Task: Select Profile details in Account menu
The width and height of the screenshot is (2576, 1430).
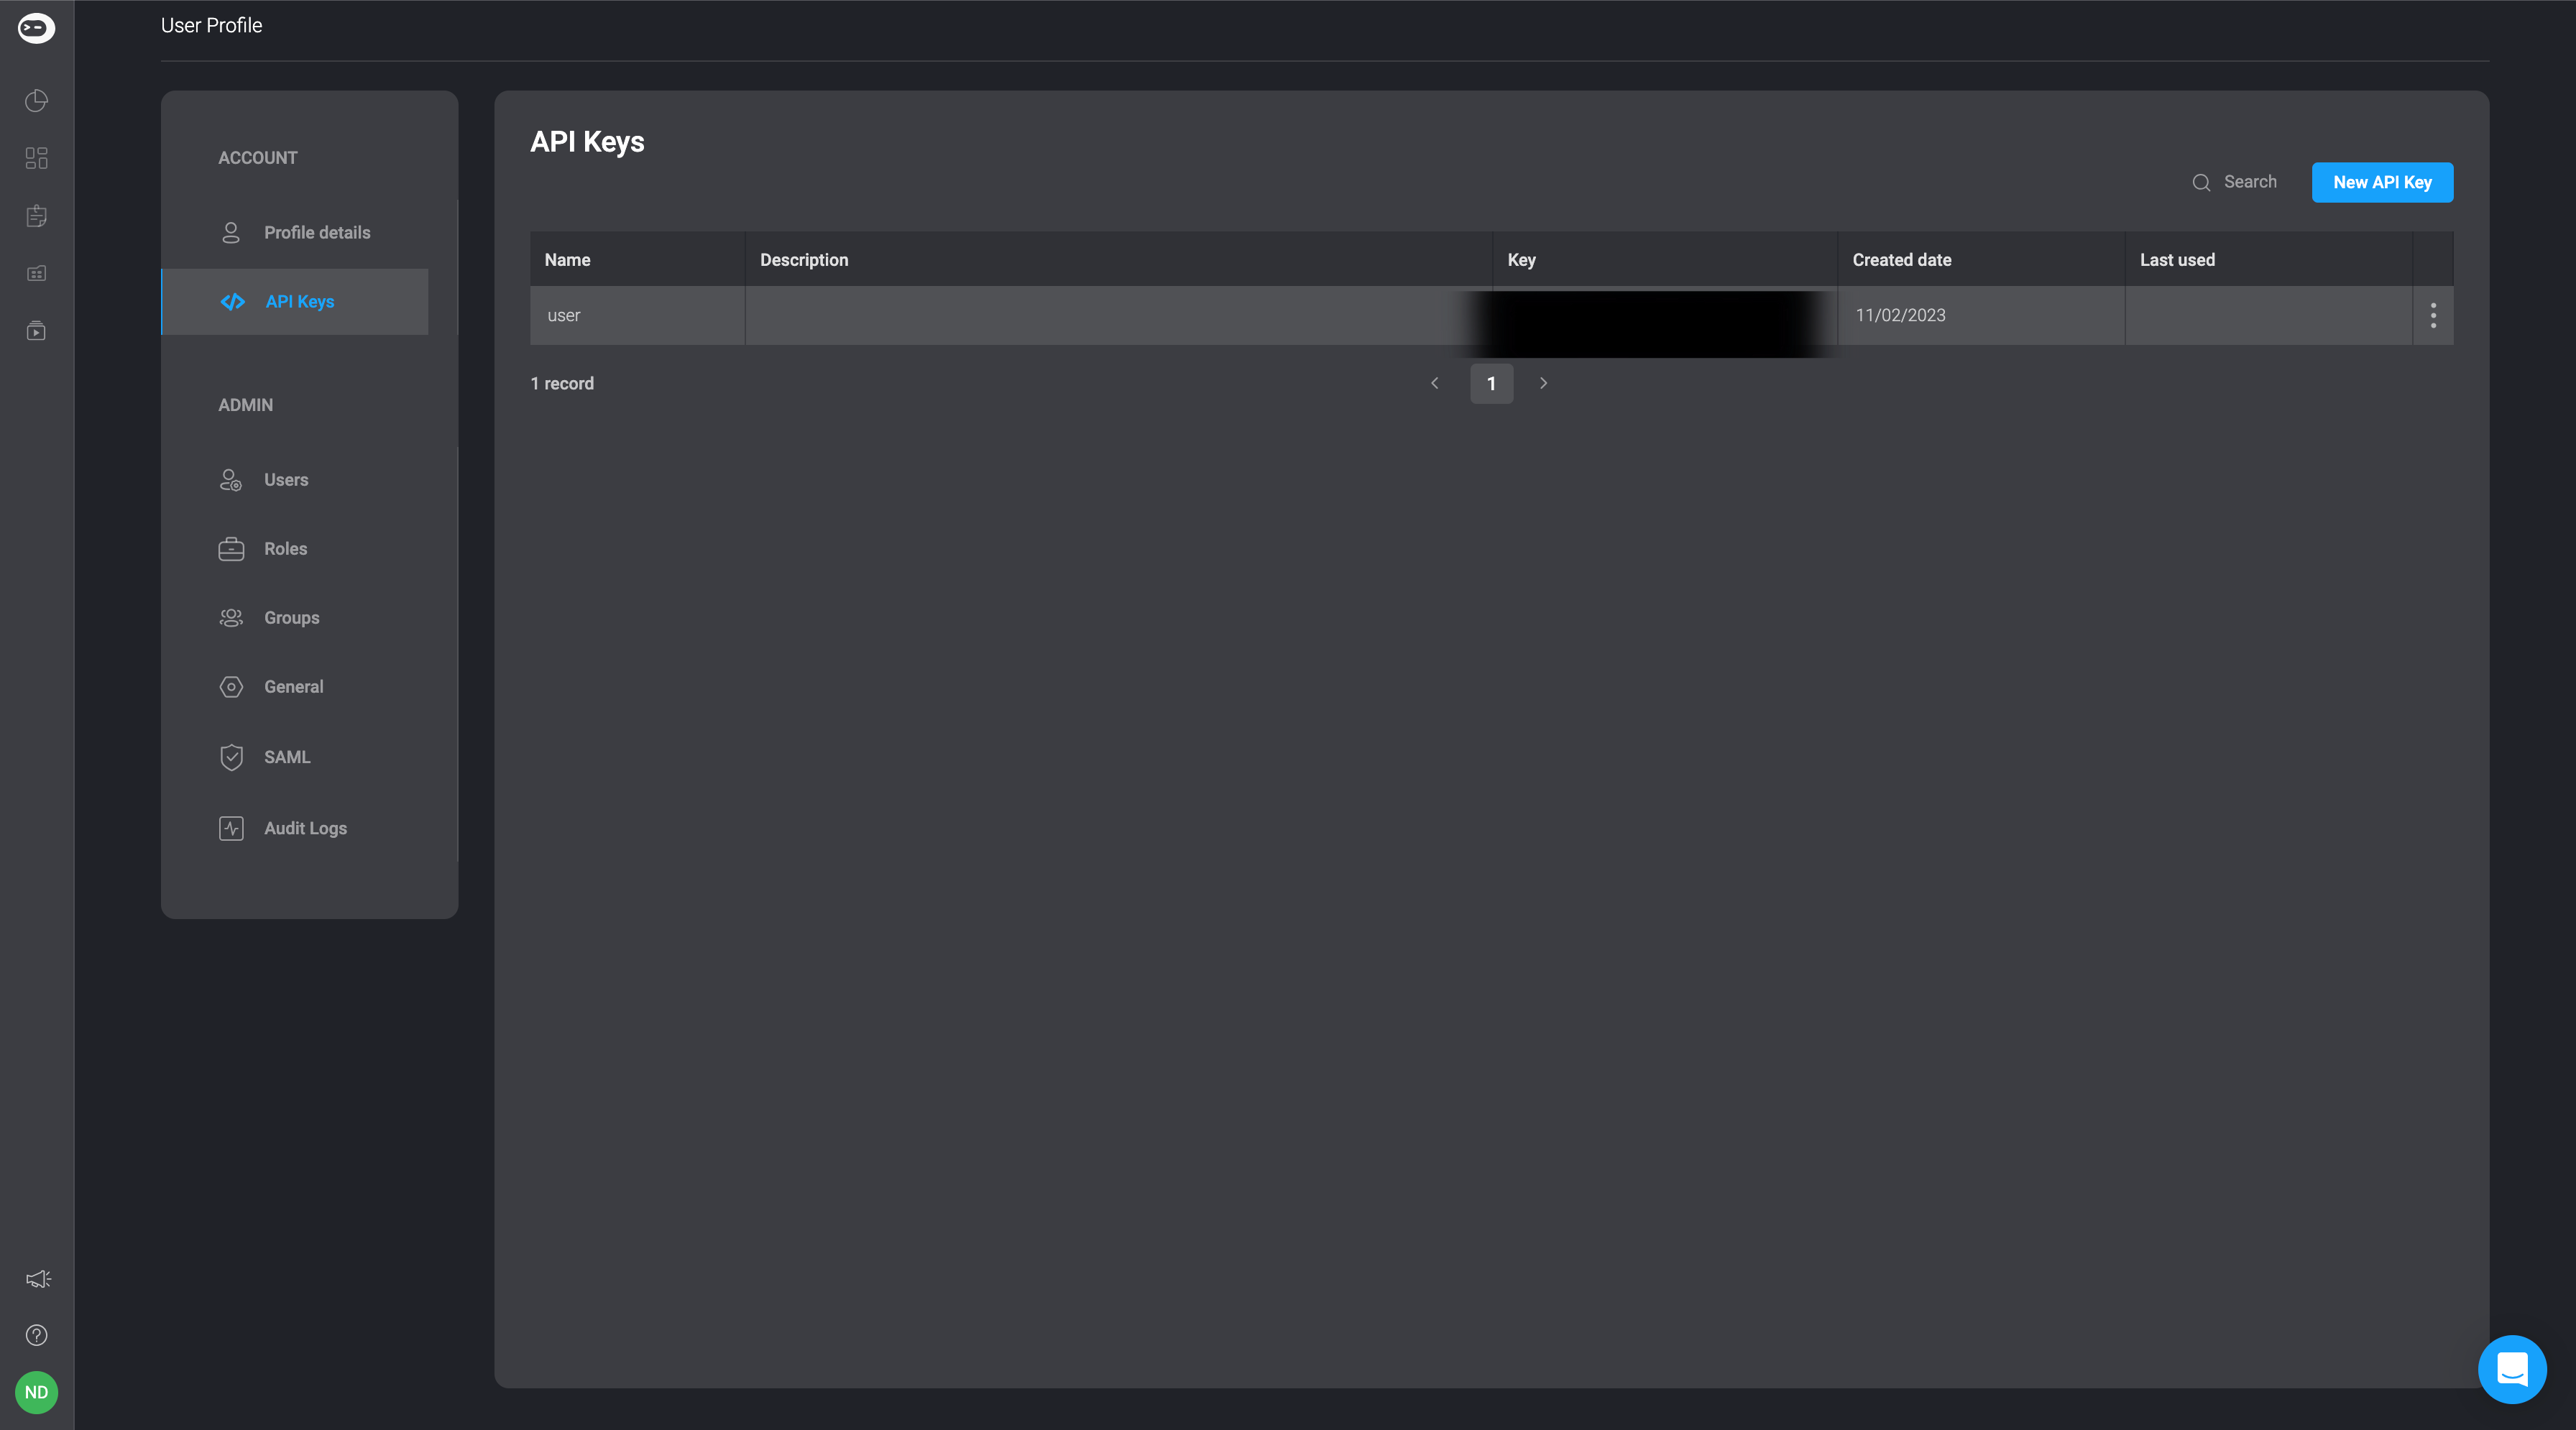Action: [x=316, y=232]
